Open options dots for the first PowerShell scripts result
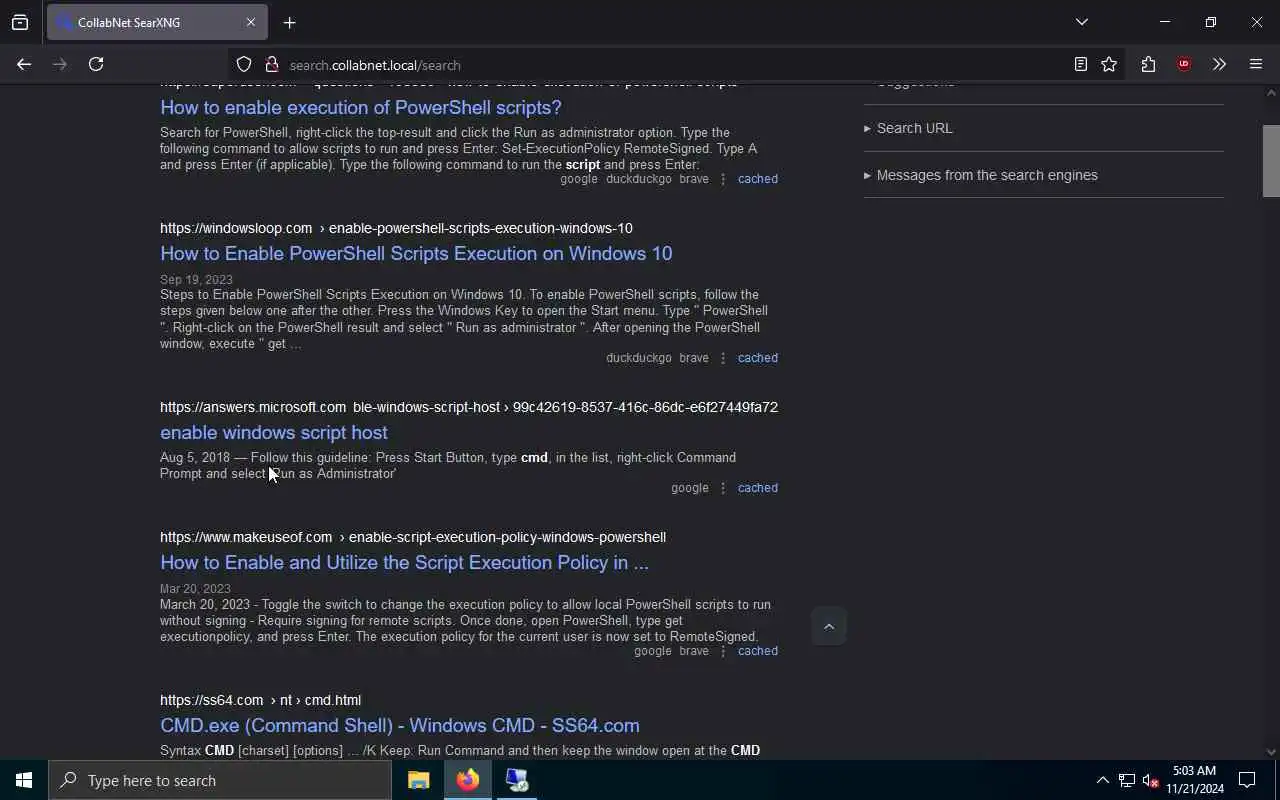 point(723,179)
